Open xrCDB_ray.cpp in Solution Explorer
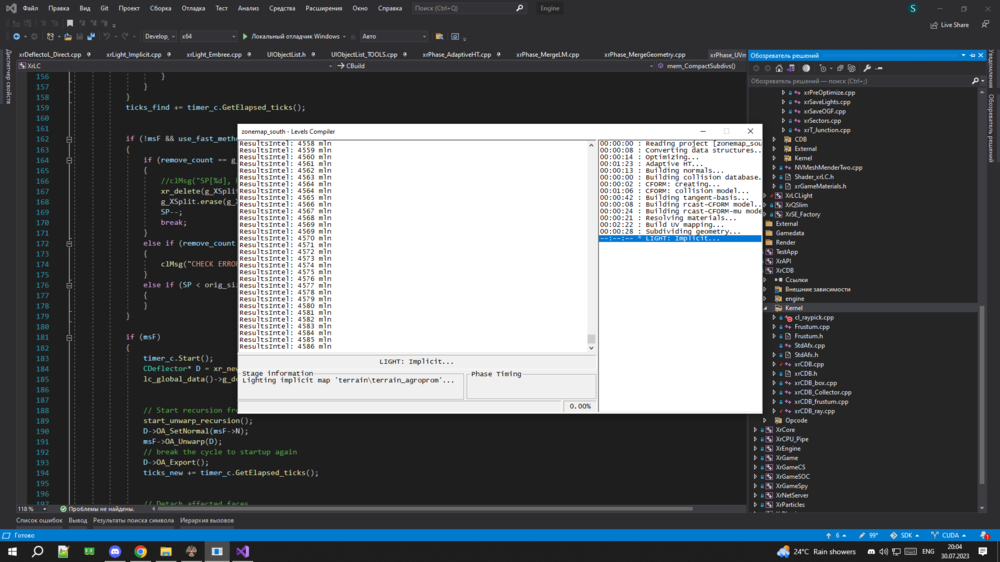The height and width of the screenshot is (562, 1000). pos(814,411)
